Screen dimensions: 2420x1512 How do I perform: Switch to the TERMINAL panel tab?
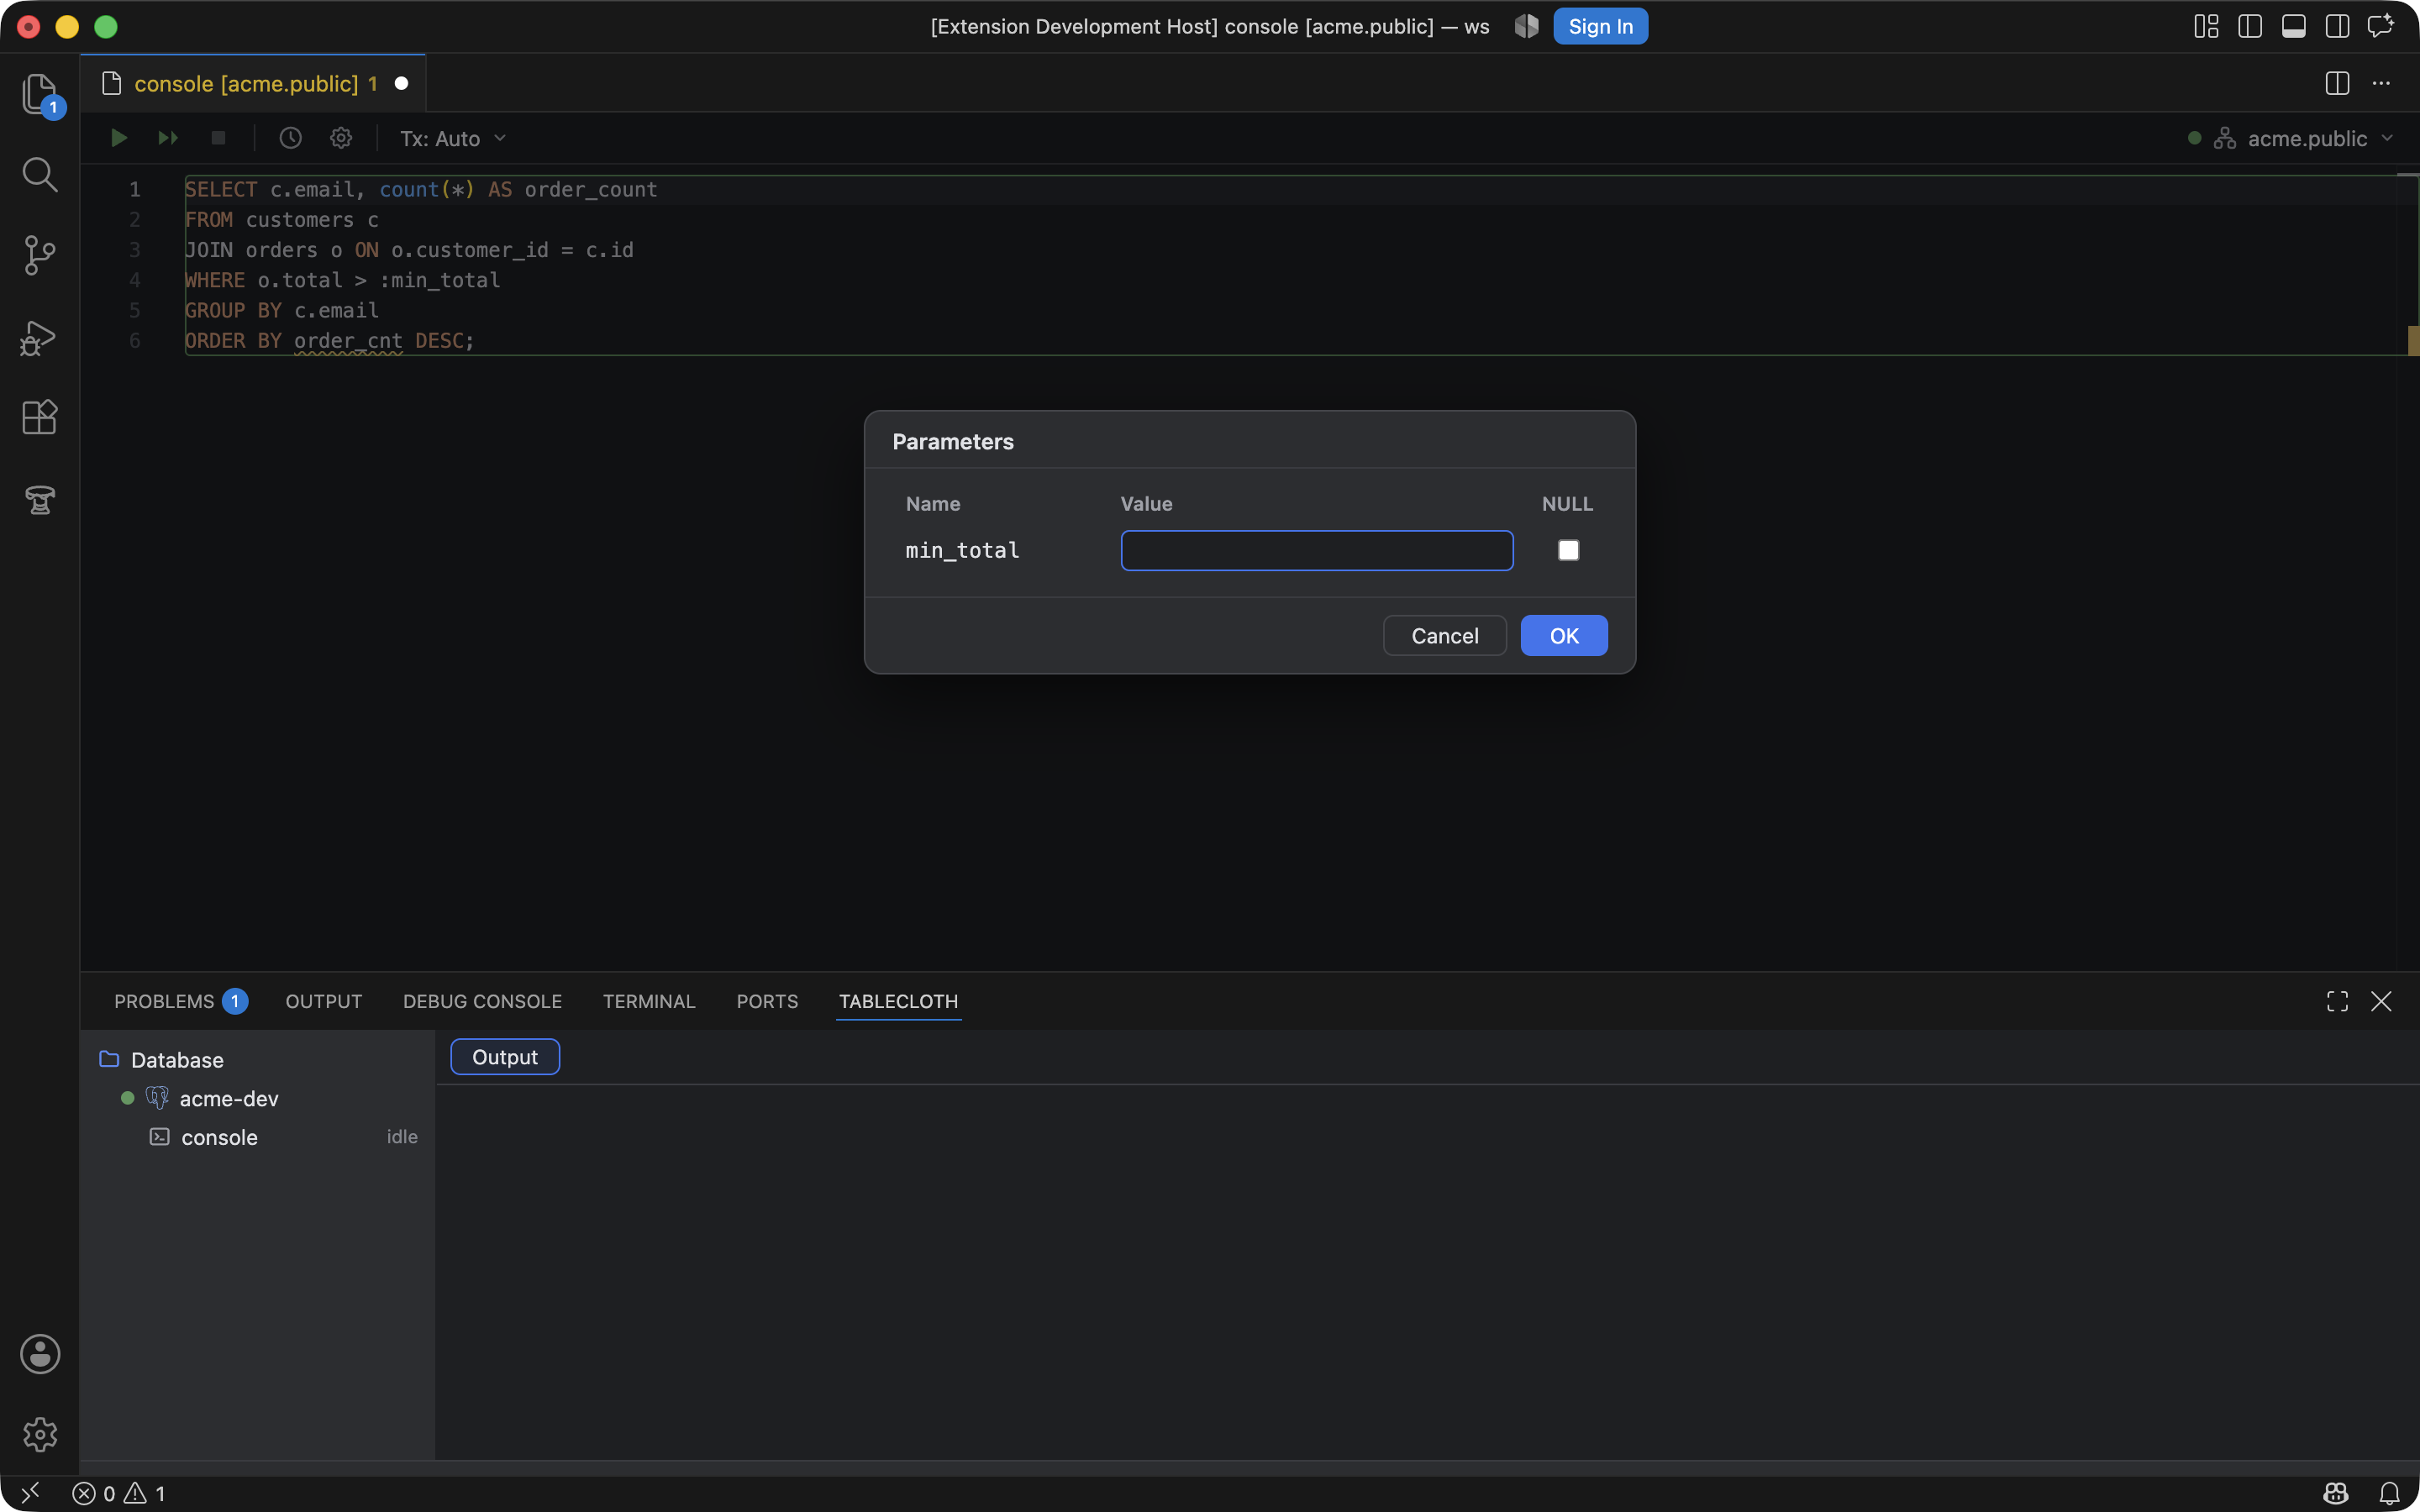click(x=649, y=1002)
